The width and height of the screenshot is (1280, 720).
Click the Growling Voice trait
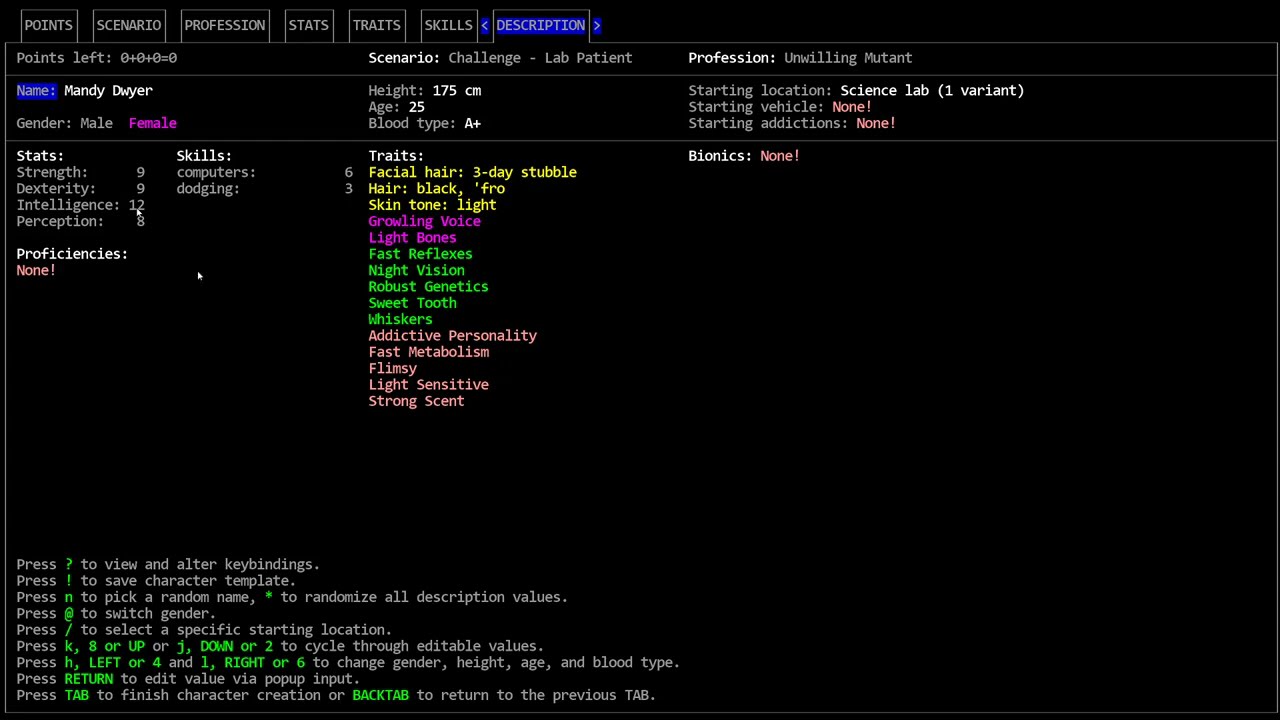pos(424,221)
